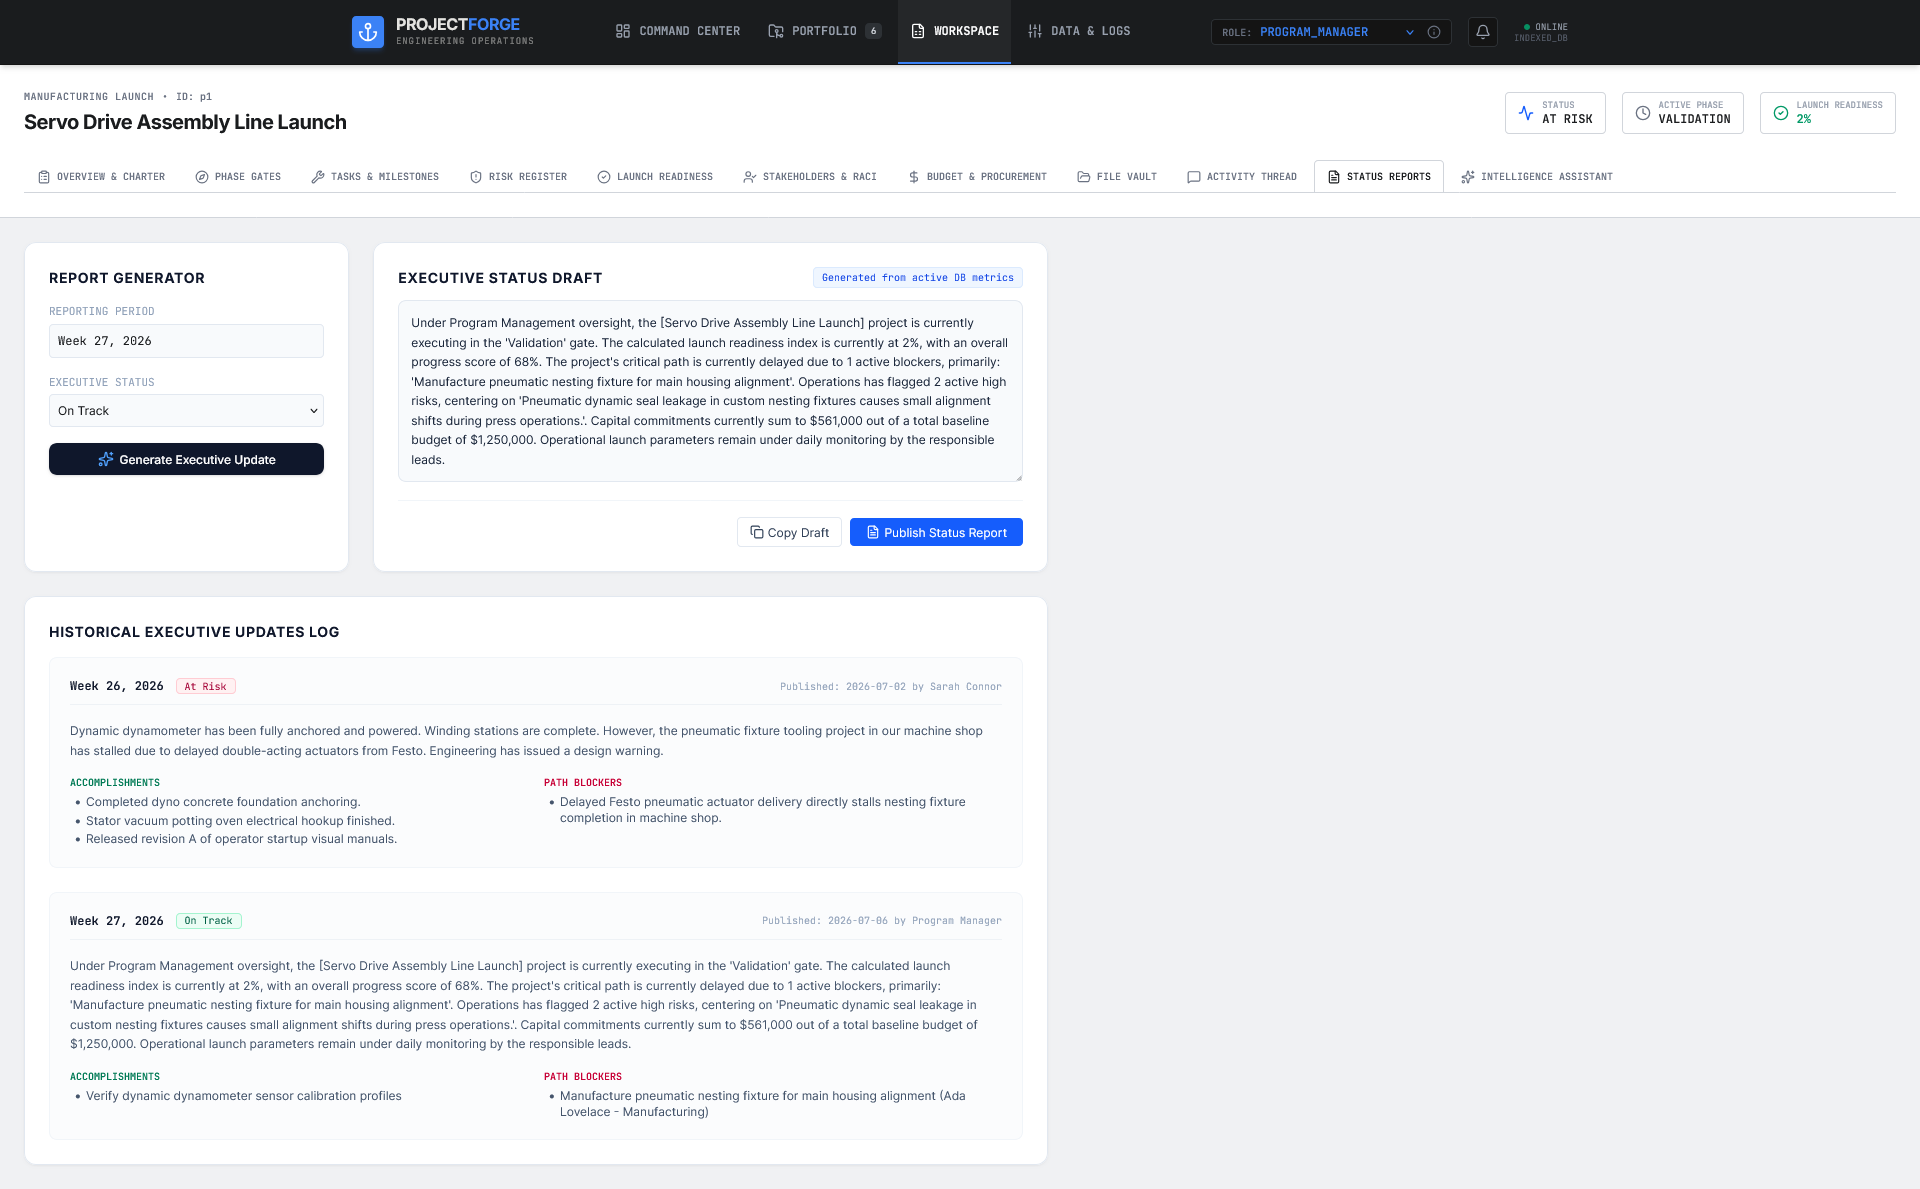The height and width of the screenshot is (1189, 1920).
Task: Click the Stakeholders & RACI people icon
Action: (x=750, y=177)
